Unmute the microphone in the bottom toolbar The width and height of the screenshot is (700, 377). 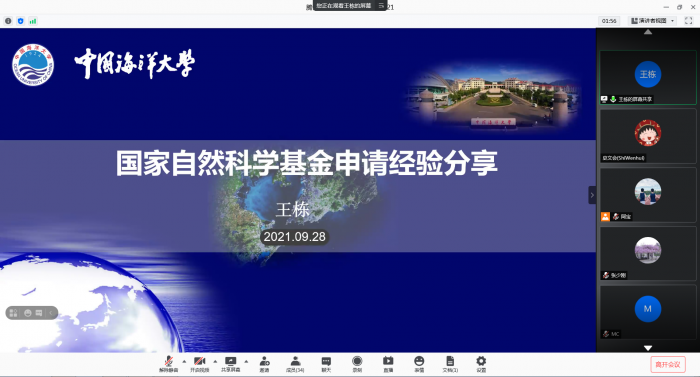click(x=169, y=364)
